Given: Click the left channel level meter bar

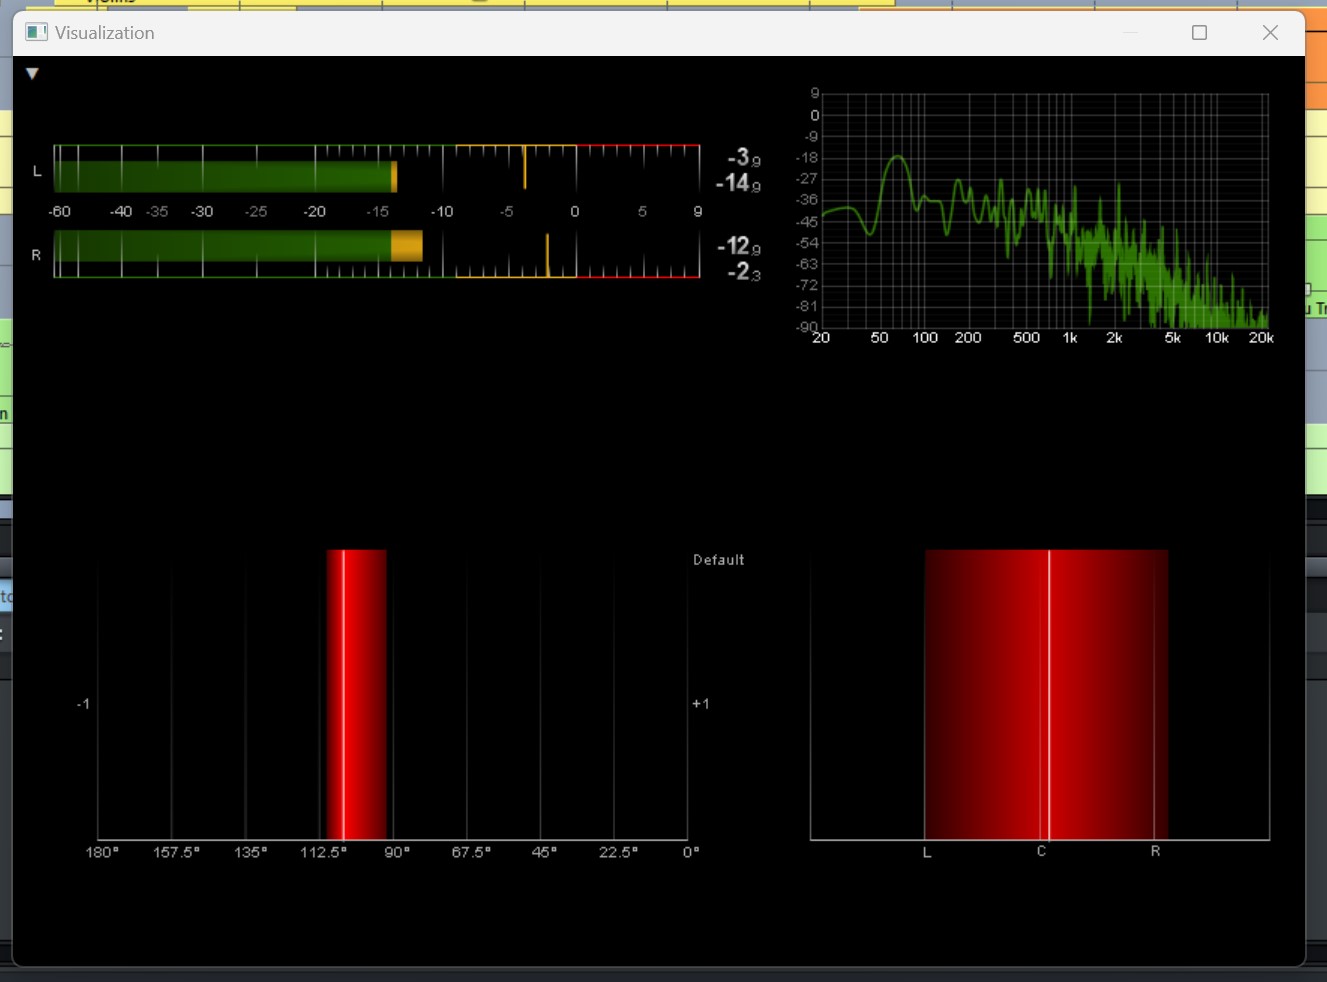Looking at the screenshot, I should pyautogui.click(x=377, y=168).
